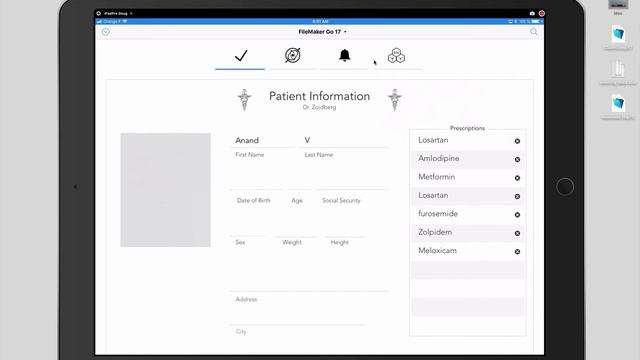Switch to the bell notifications tab
640x360 pixels.
point(344,56)
